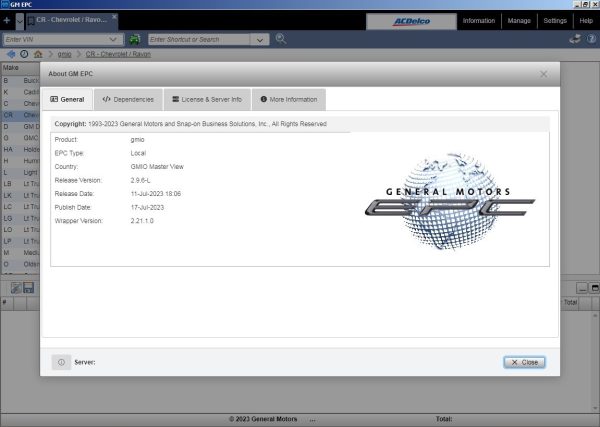Viewport: 600px width, 427px height.
Task: Open the Settings menu
Action: [x=555, y=21]
